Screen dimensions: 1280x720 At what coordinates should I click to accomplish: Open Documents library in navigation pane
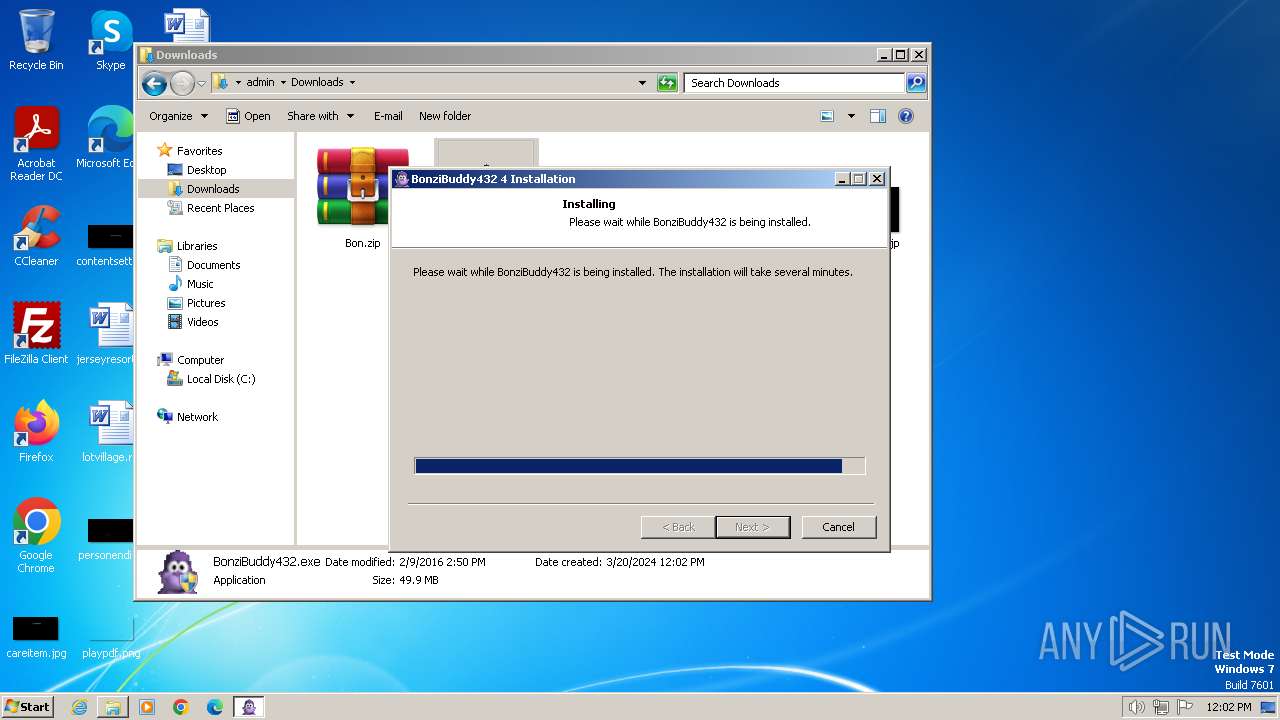tap(213, 265)
